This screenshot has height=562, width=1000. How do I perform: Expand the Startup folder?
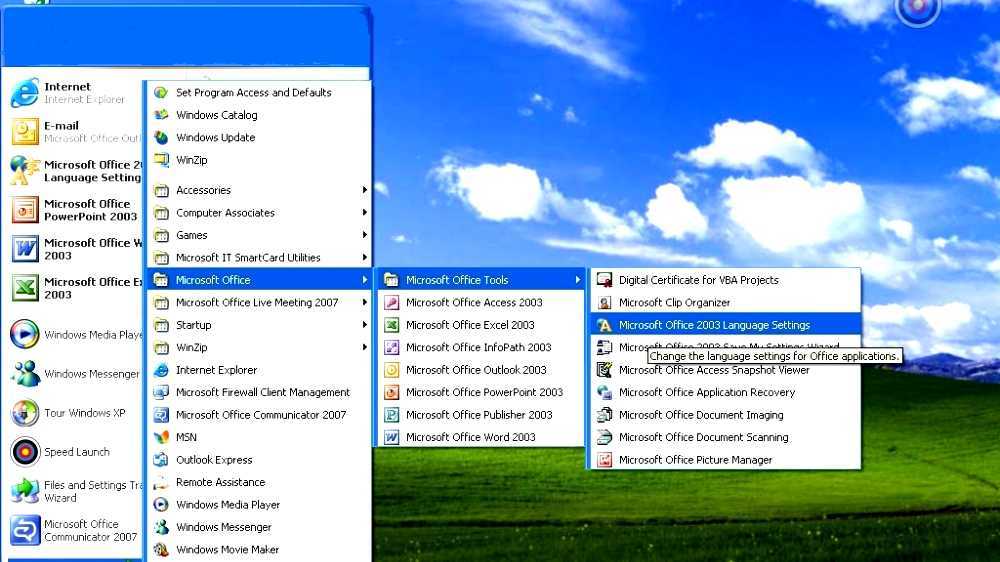coord(259,325)
